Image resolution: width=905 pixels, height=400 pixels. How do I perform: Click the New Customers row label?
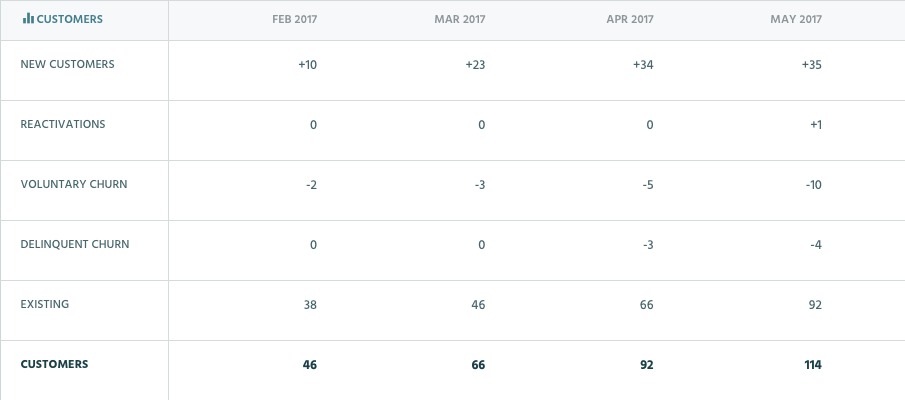(68, 64)
